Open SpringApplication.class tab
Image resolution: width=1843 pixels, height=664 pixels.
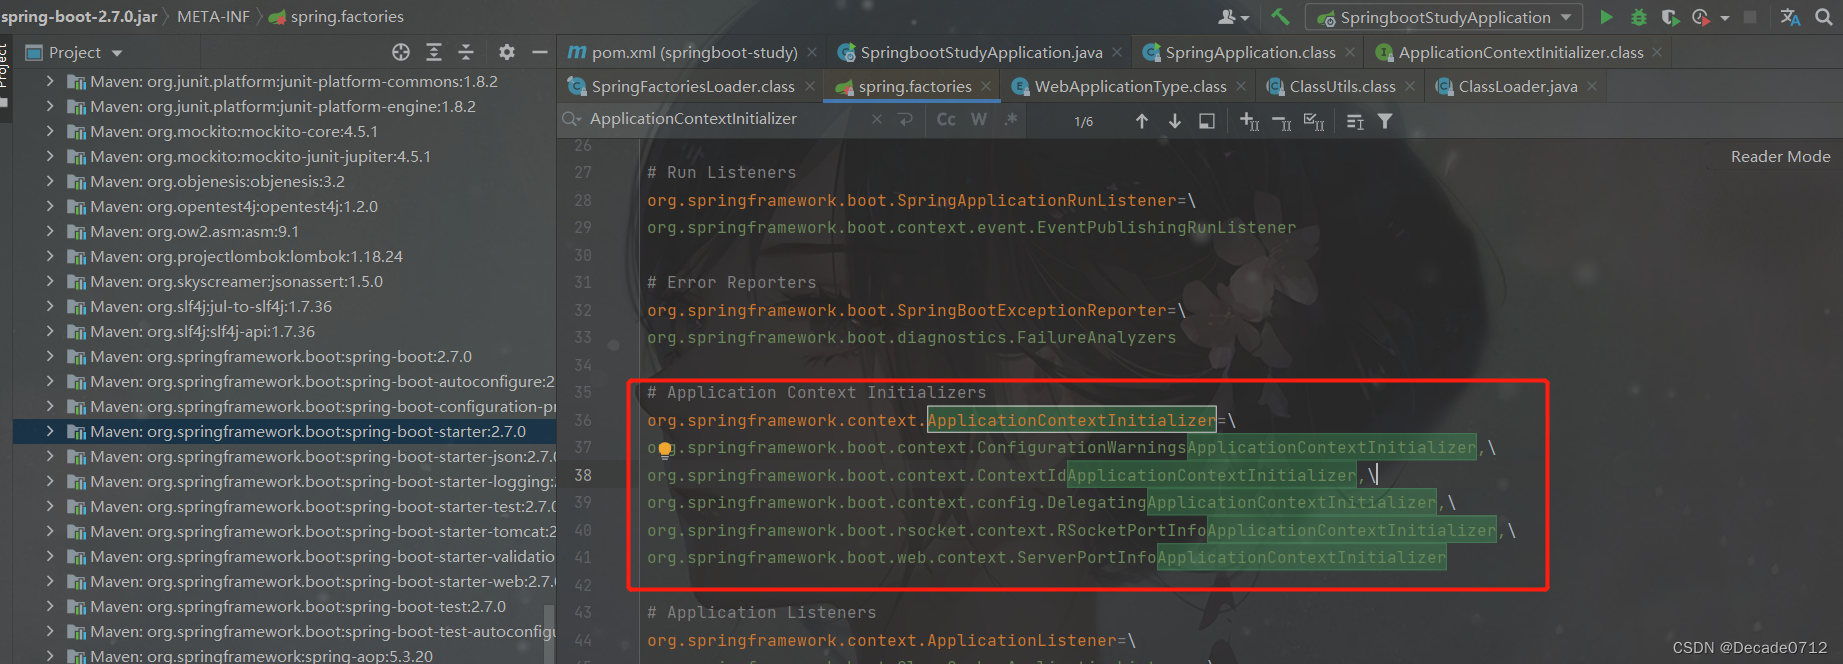click(x=1249, y=52)
